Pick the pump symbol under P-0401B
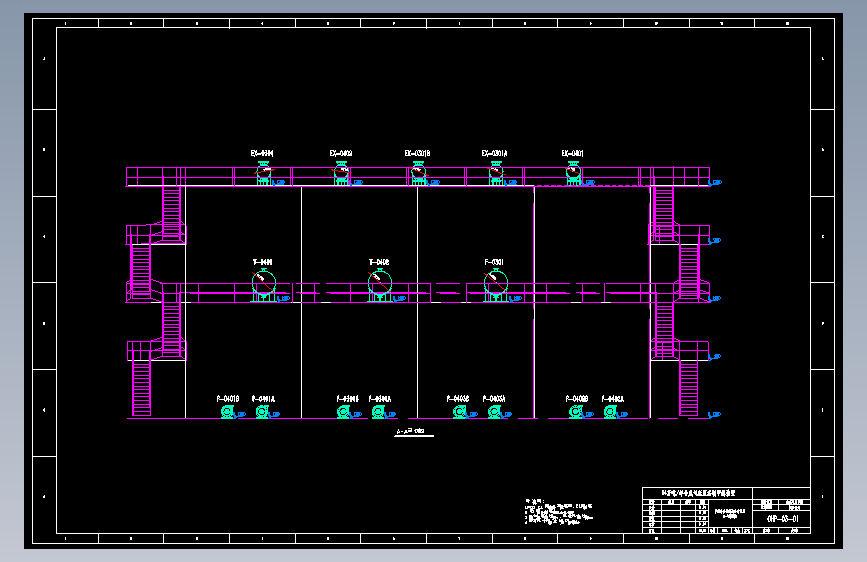867x562 pixels. point(227,412)
